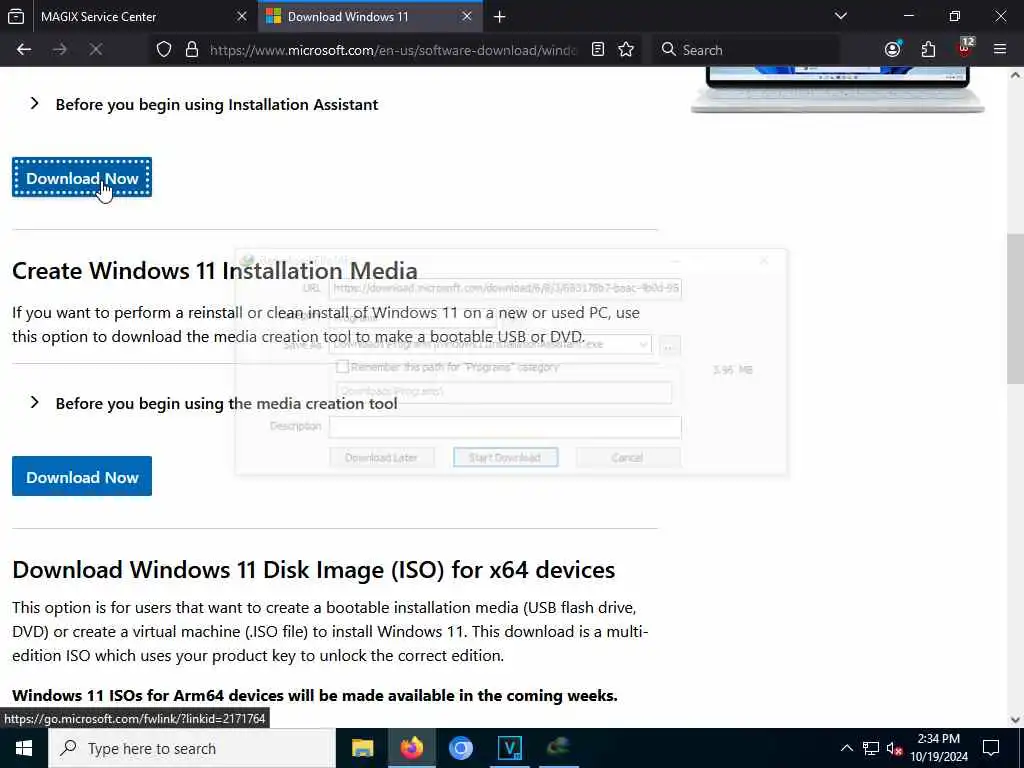1024x768 pixels.
Task: Click the muted volume tray icon
Action: click(x=895, y=748)
